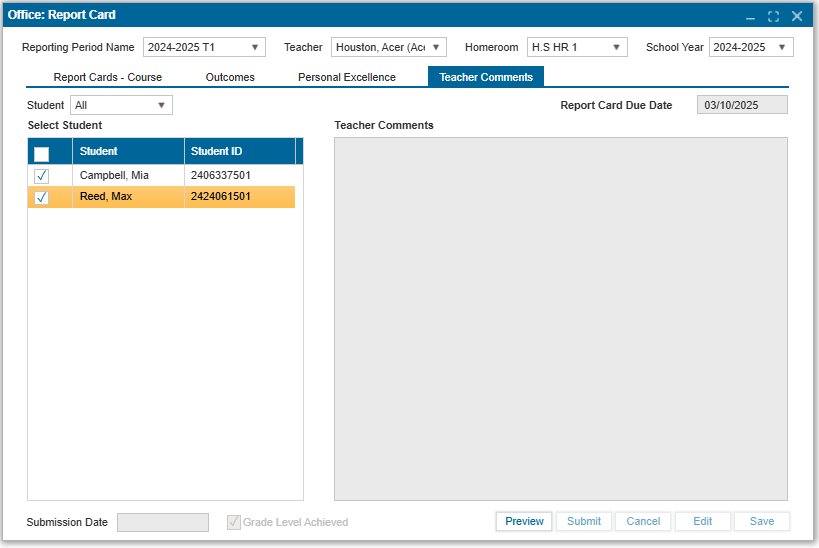819x548 pixels.
Task: Uncheck the Campbell, Mia checkbox
Action: (x=41, y=176)
